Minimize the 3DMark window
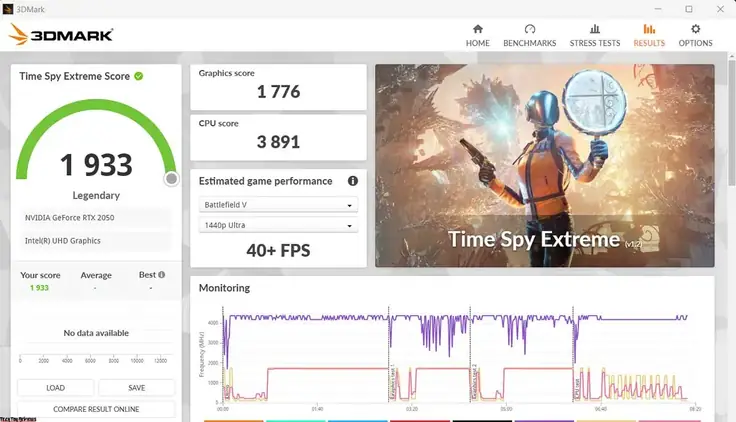The image size is (736, 422). [x=658, y=9]
